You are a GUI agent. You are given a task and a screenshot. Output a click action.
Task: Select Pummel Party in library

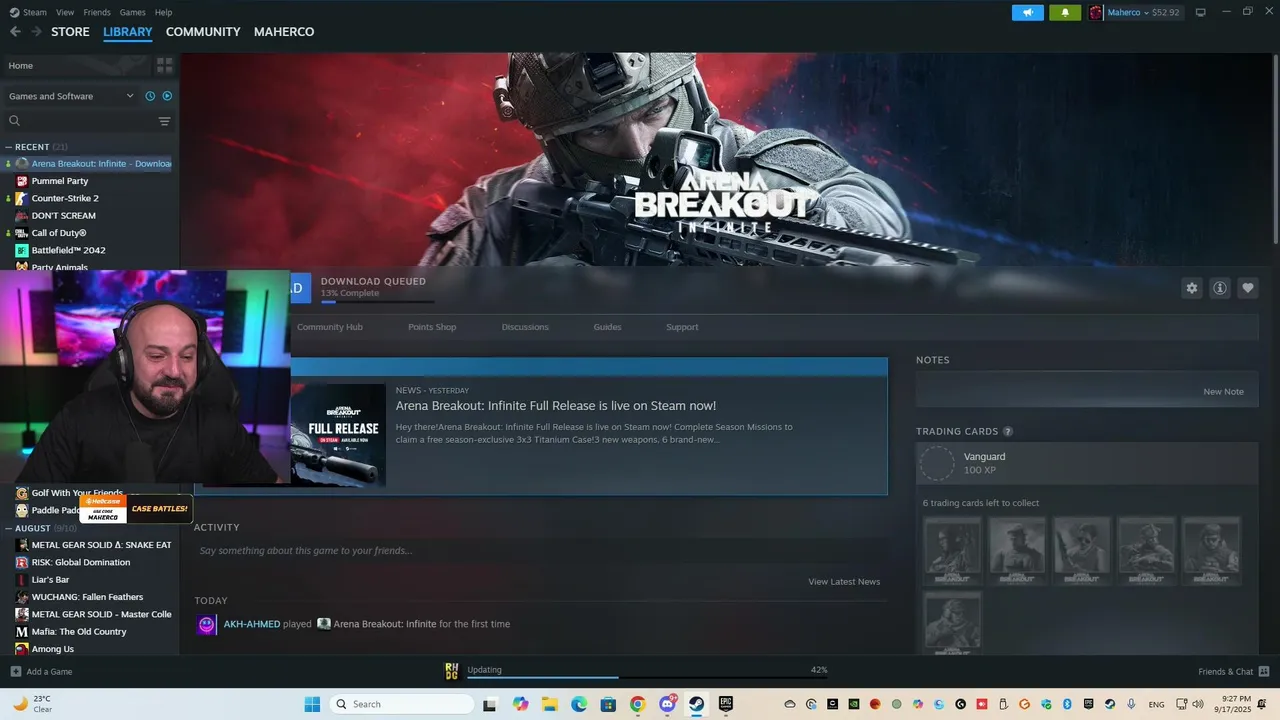coord(60,181)
